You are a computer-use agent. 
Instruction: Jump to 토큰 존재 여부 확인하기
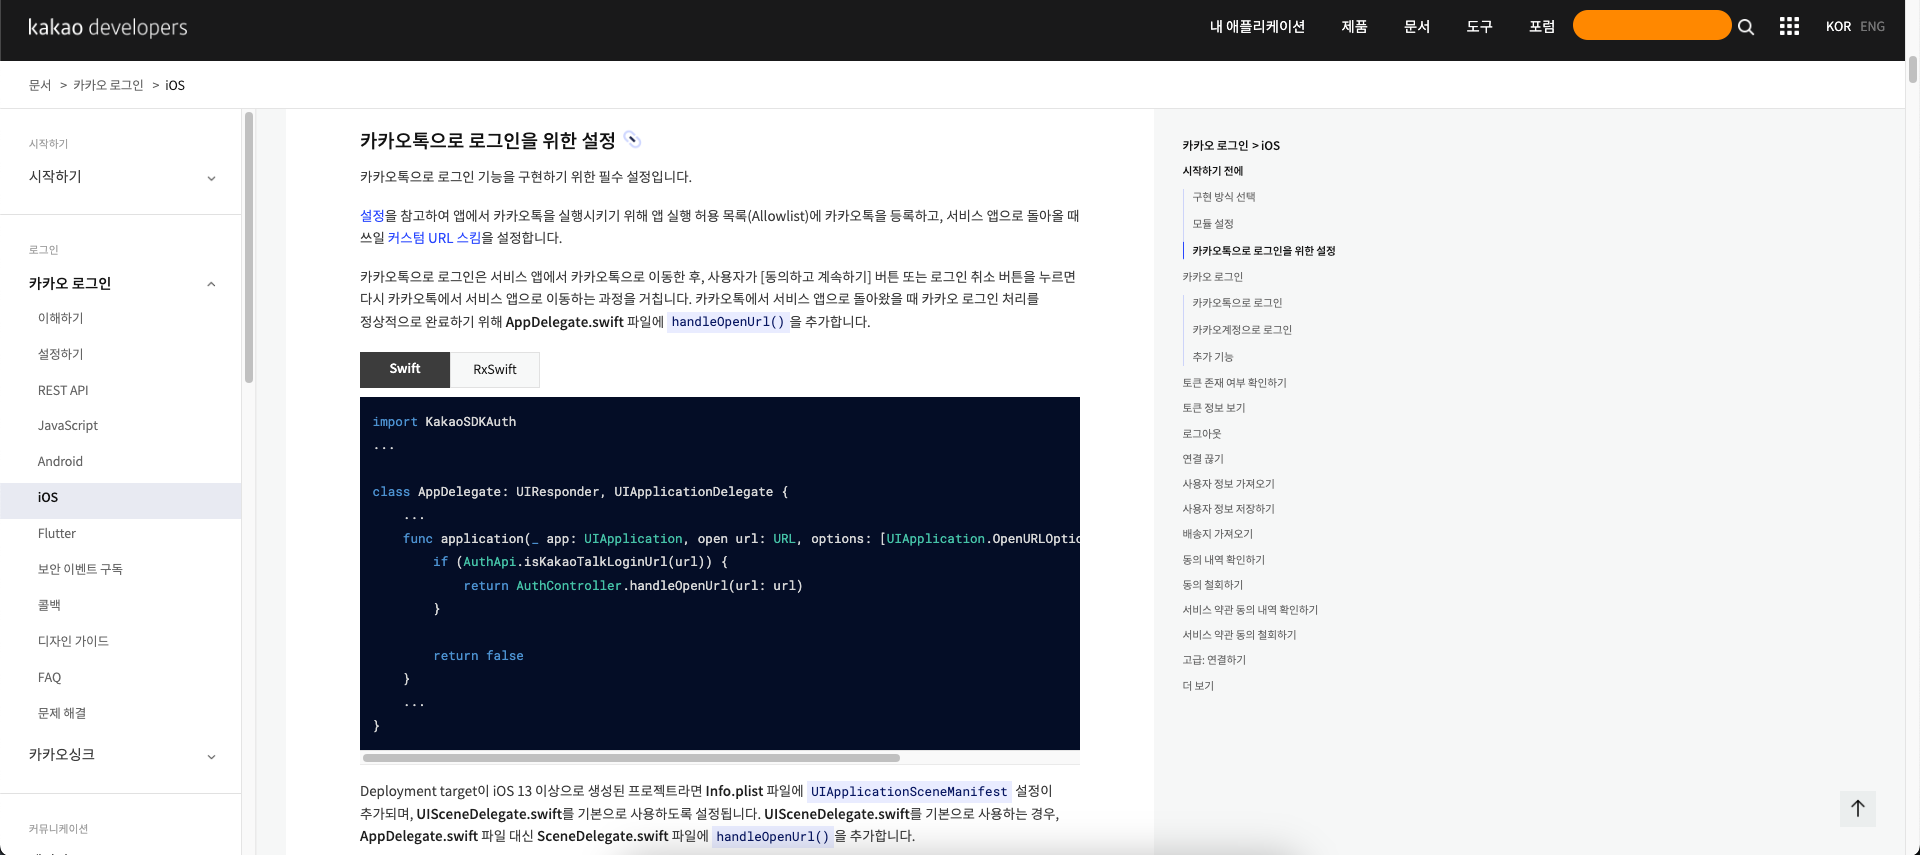click(1234, 383)
